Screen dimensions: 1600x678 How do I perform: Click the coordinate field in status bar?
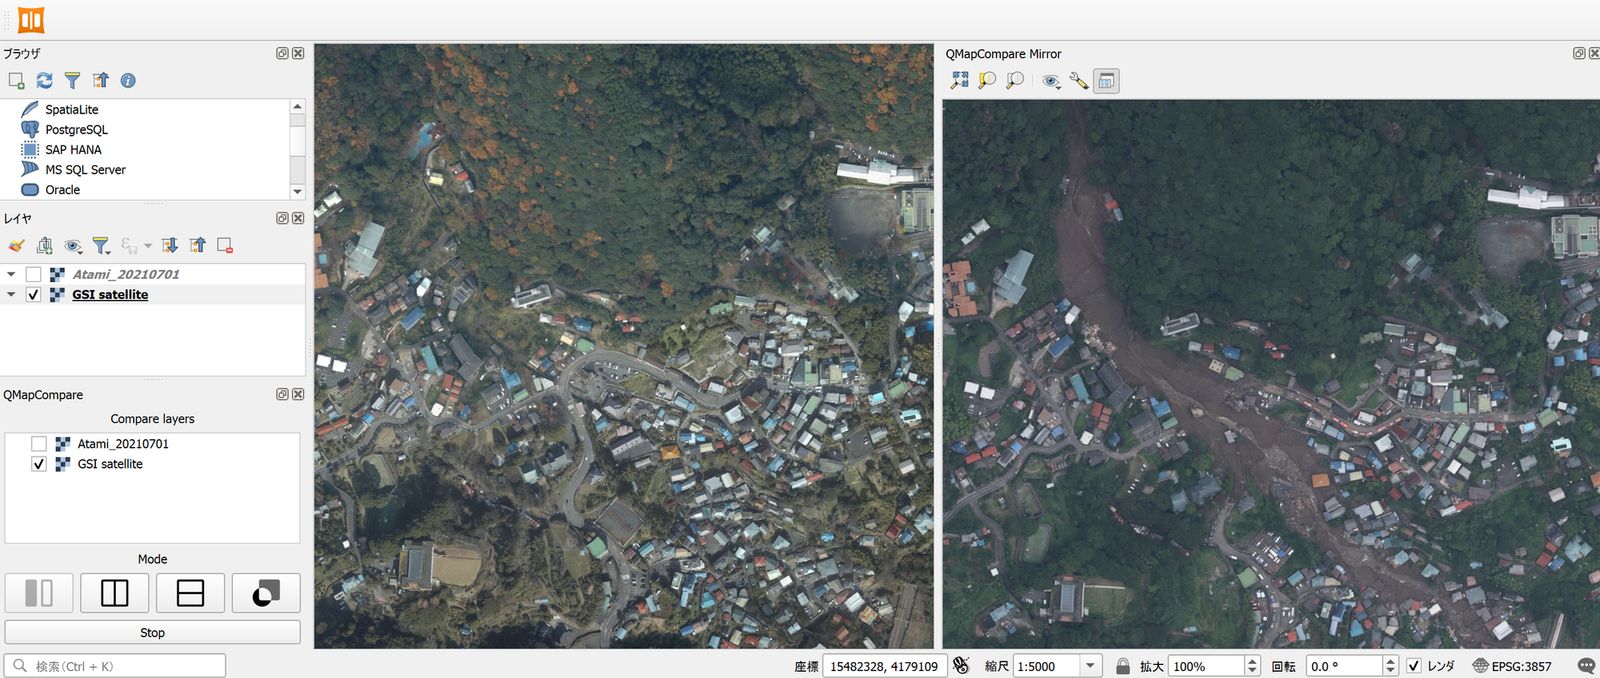click(884, 666)
